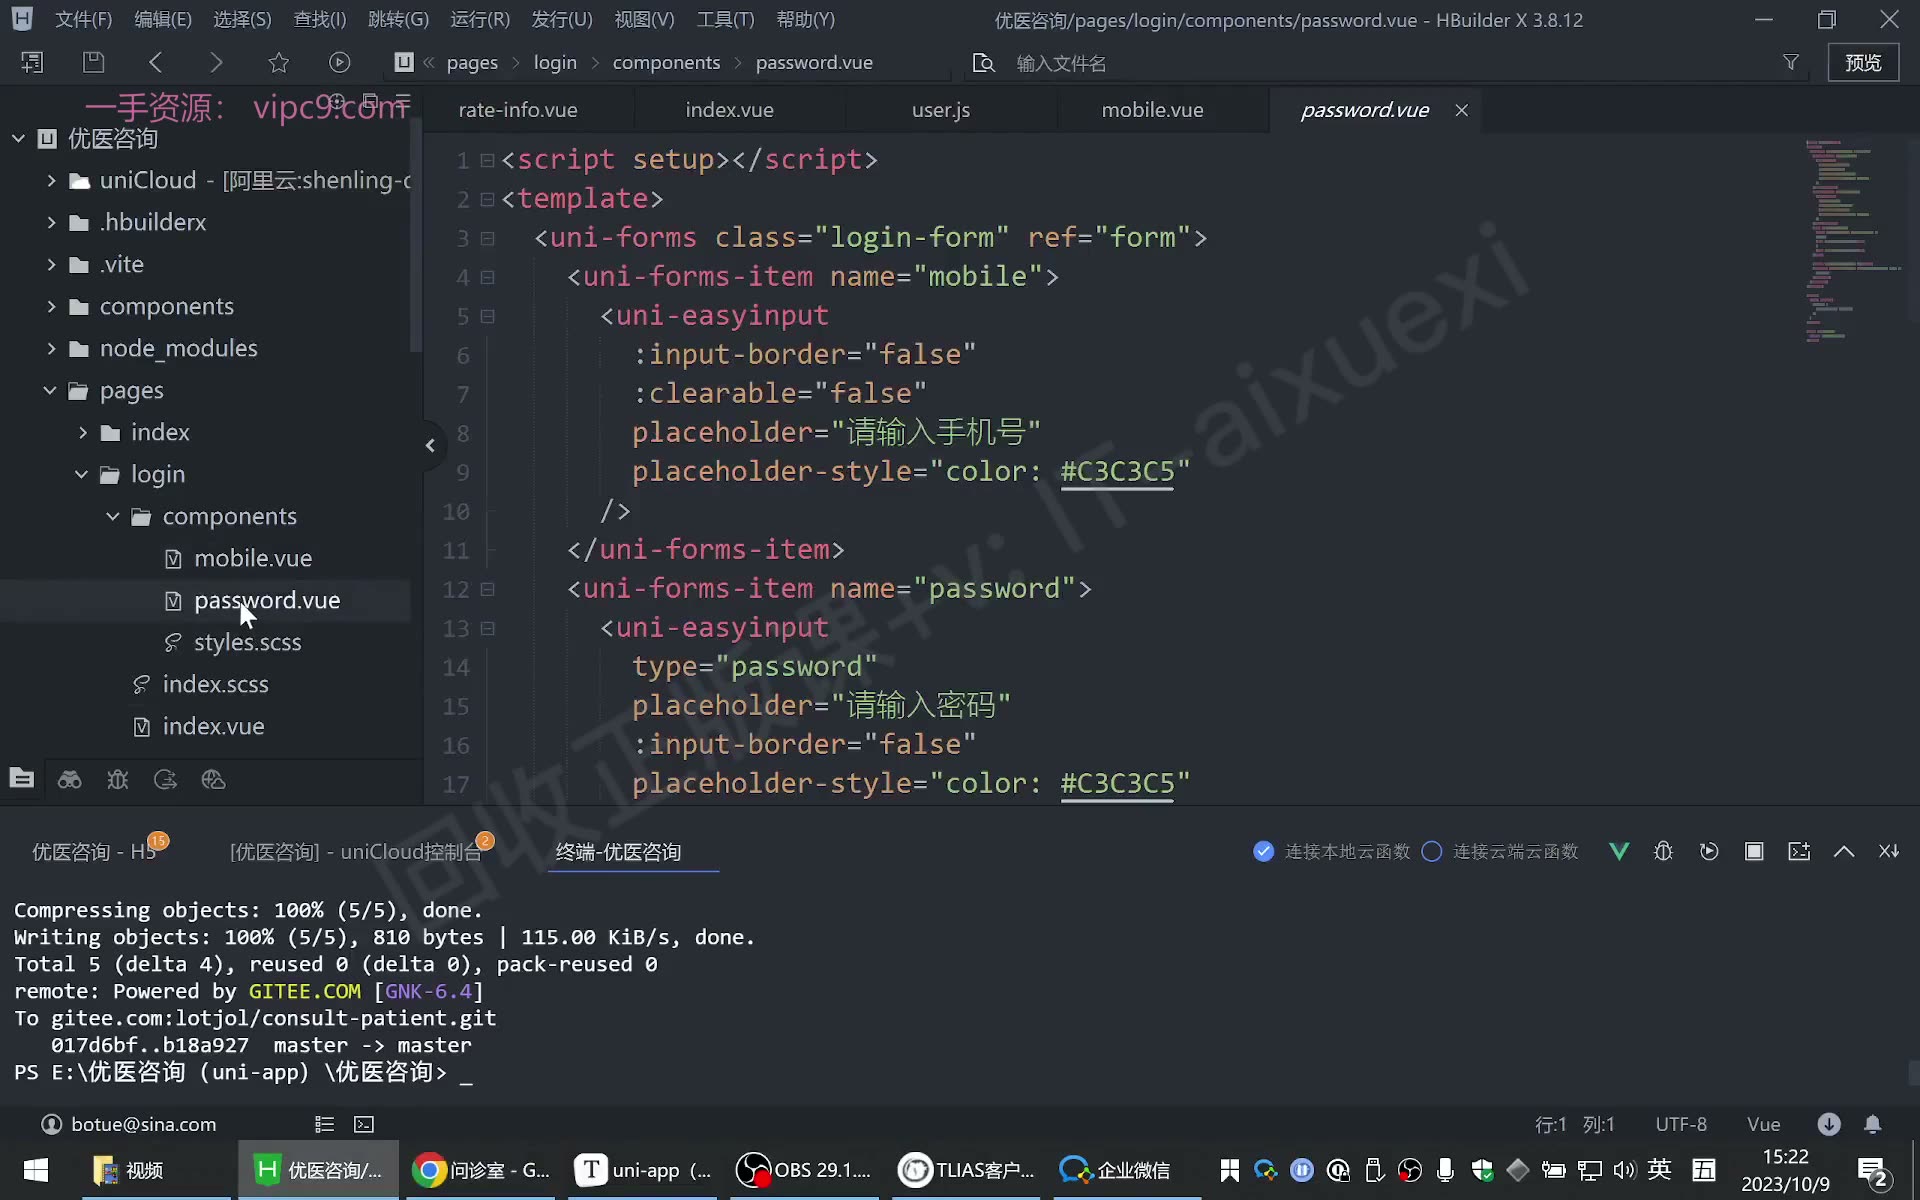Collapse the console panel with up chevron
The height and width of the screenshot is (1200, 1920).
(x=1844, y=851)
